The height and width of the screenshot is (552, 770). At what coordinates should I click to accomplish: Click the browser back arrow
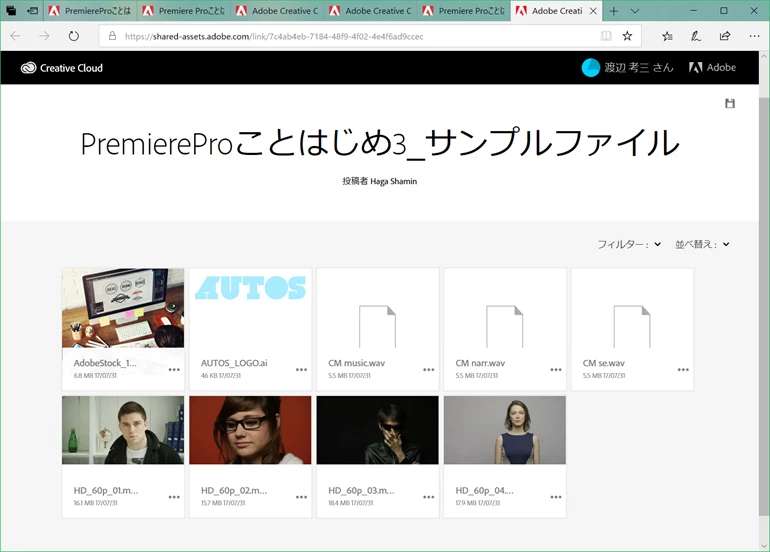click(x=15, y=36)
